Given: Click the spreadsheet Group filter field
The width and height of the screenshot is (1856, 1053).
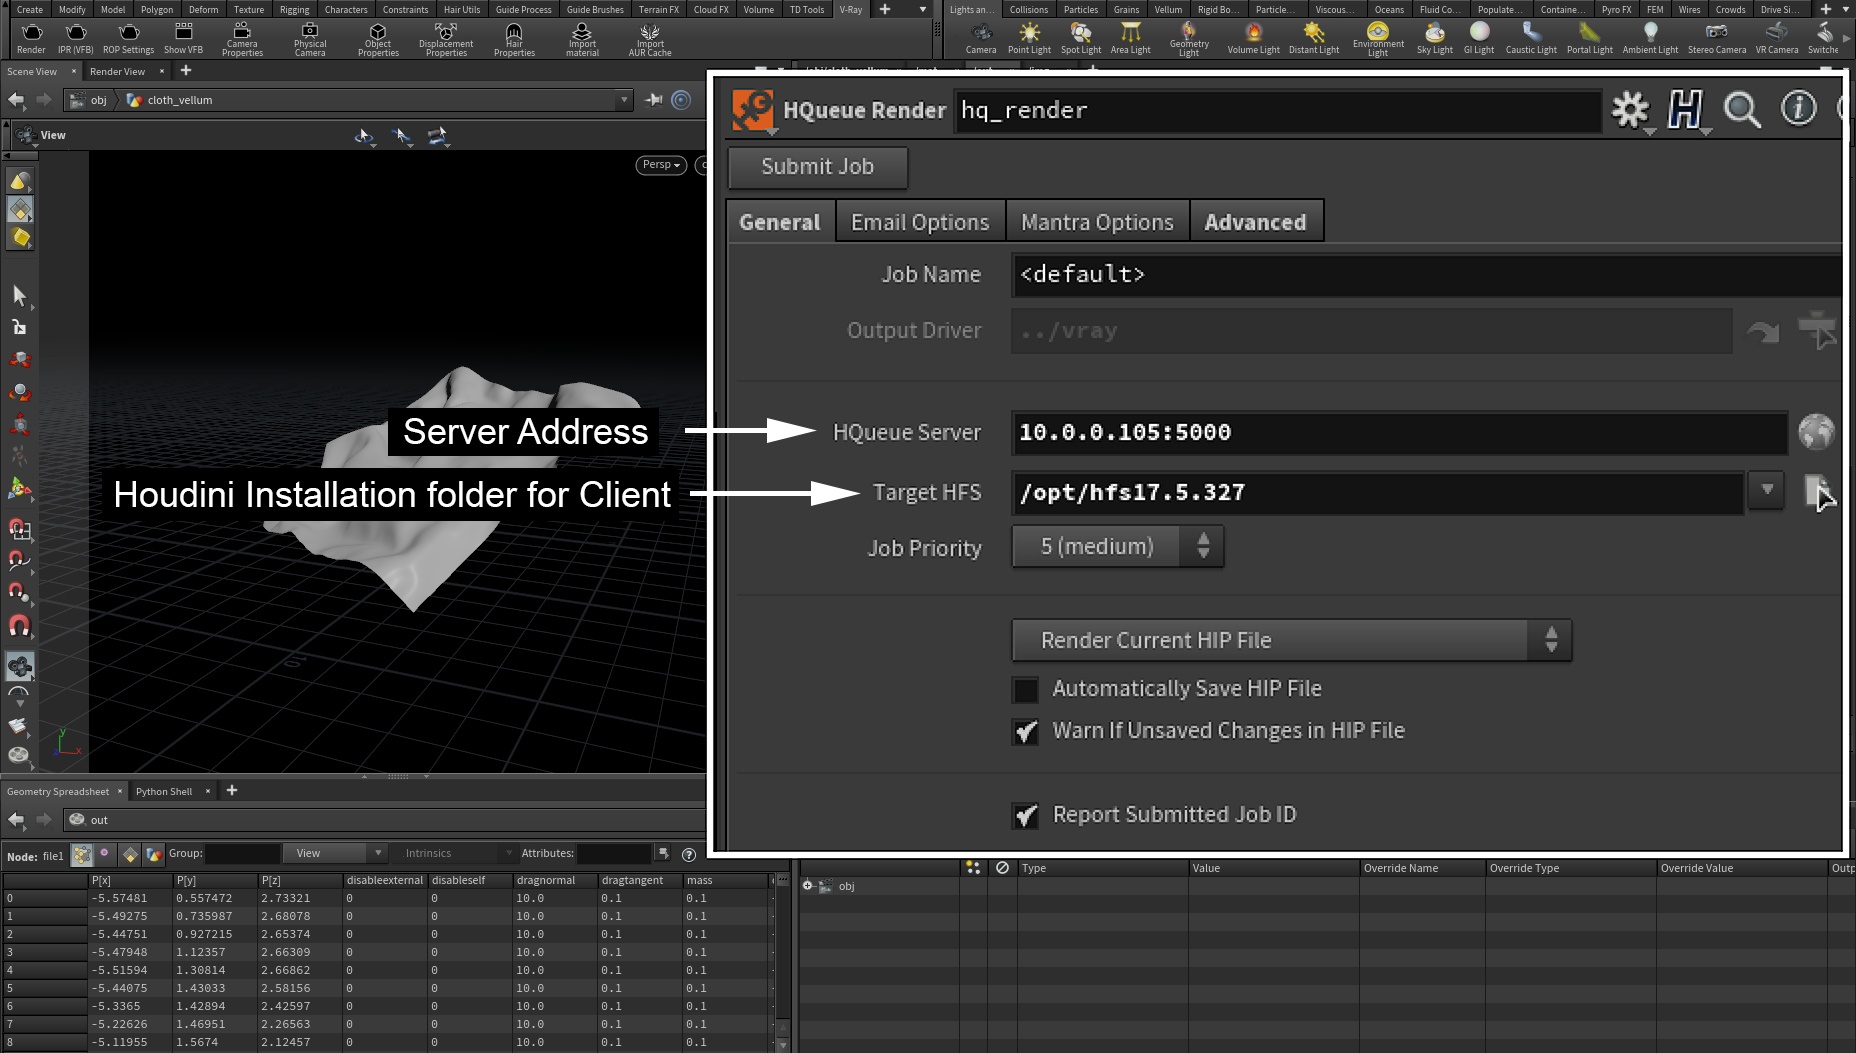Looking at the screenshot, I should [242, 853].
